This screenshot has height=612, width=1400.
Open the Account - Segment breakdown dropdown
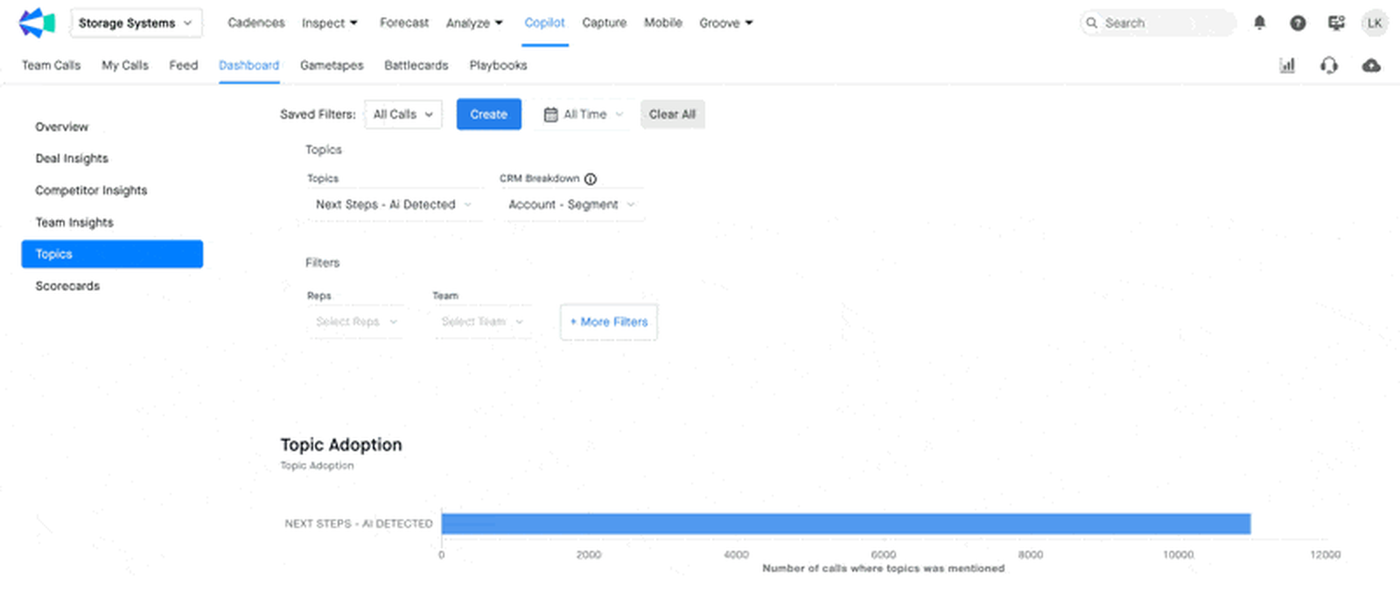pyautogui.click(x=572, y=204)
